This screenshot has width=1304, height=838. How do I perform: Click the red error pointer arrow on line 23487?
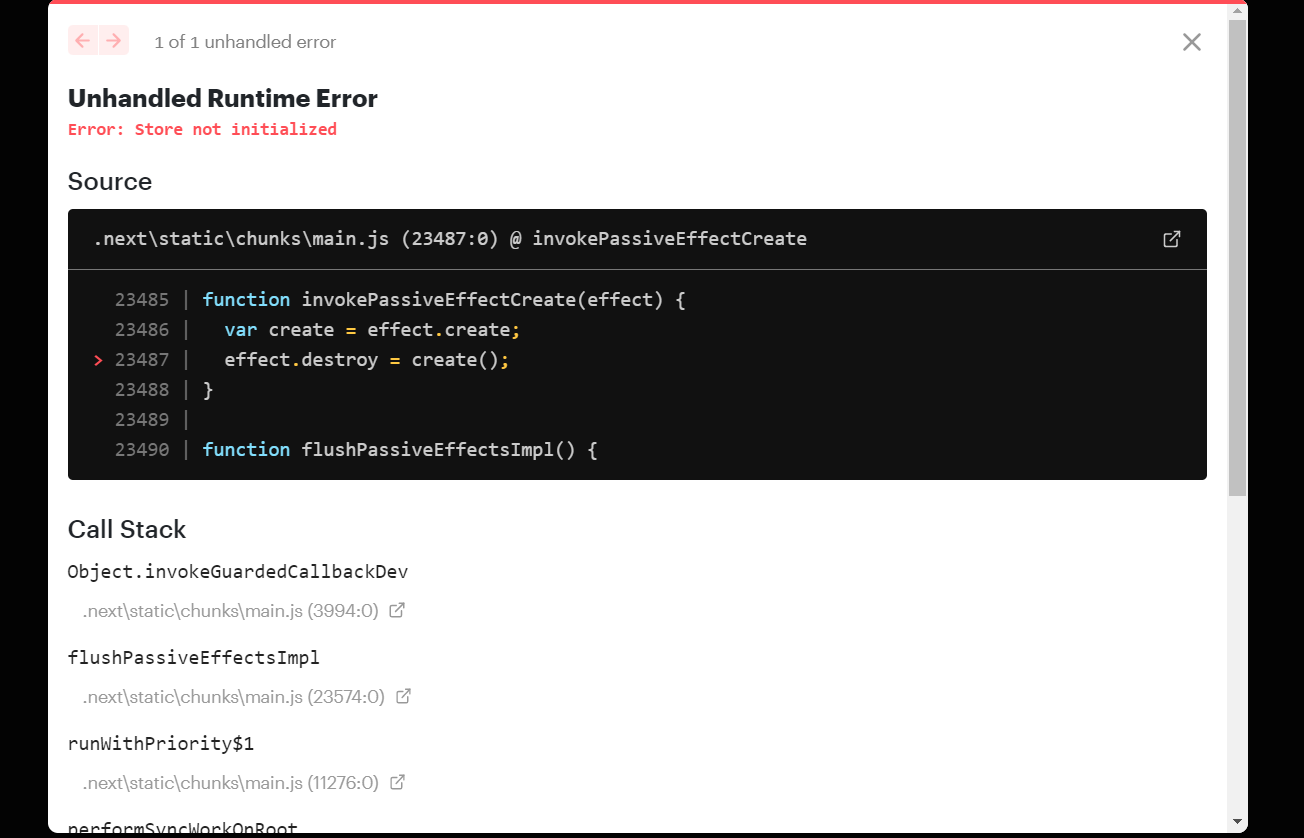pos(98,359)
